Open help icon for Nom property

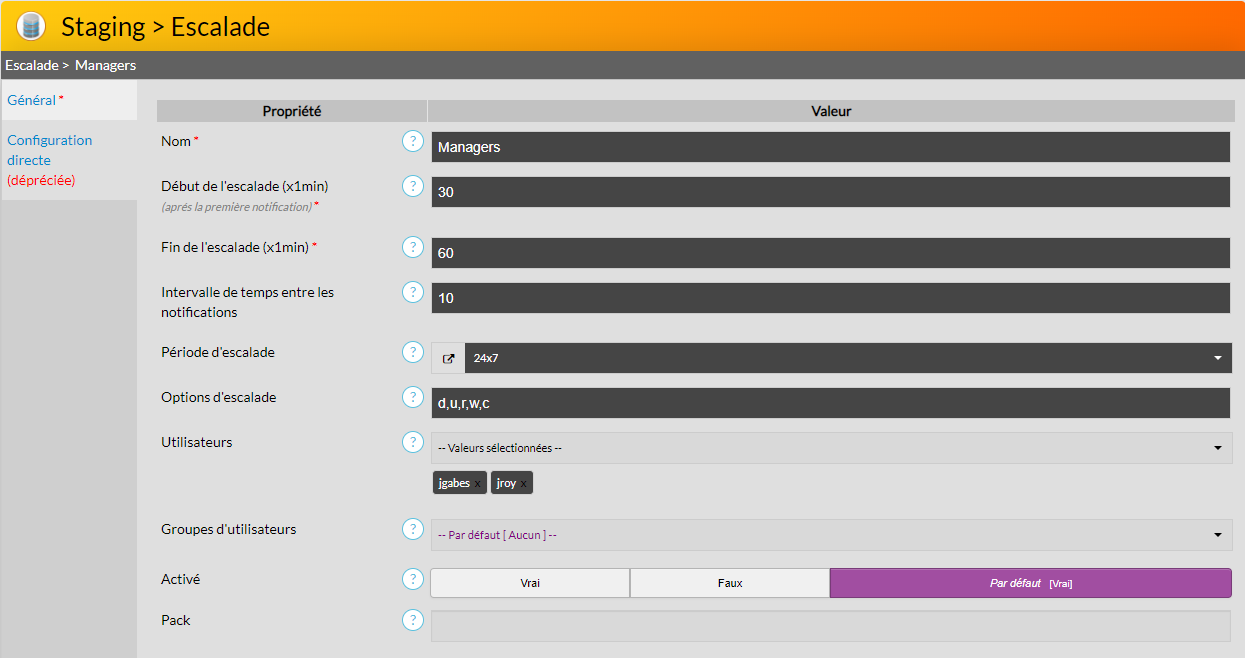(413, 141)
